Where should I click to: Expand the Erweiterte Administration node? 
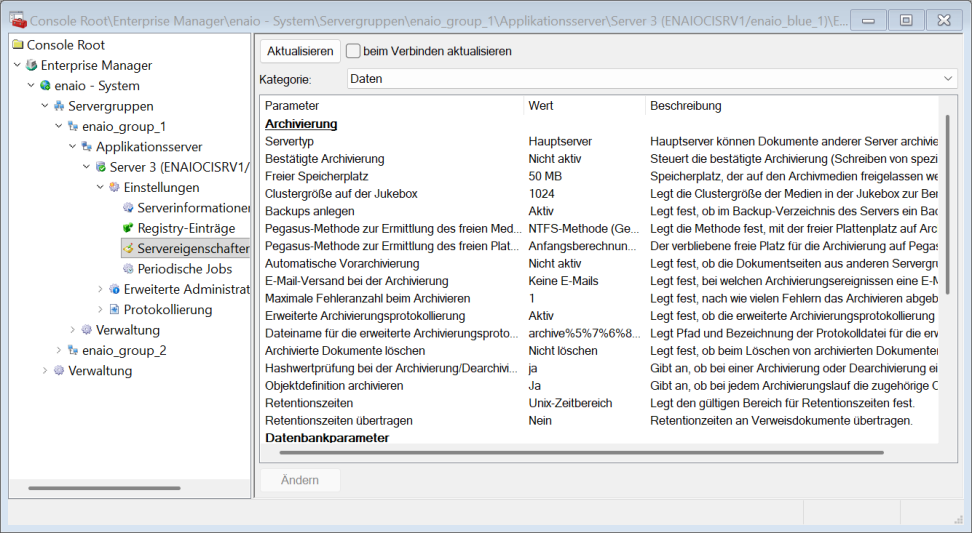[100, 289]
